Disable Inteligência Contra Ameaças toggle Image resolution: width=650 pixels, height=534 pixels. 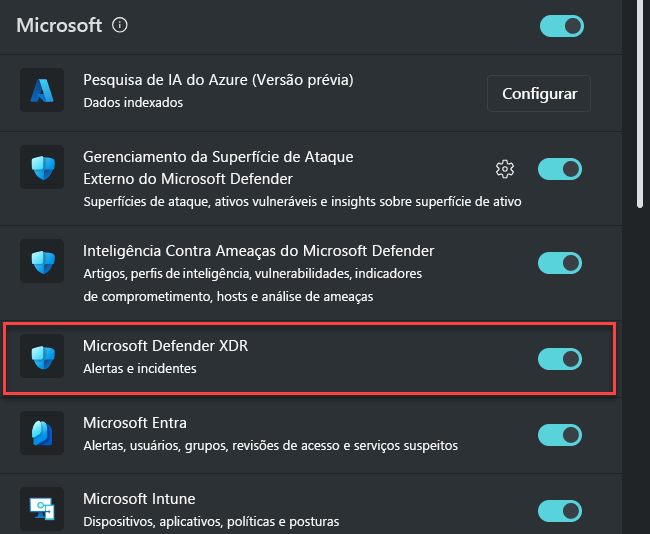coord(560,263)
